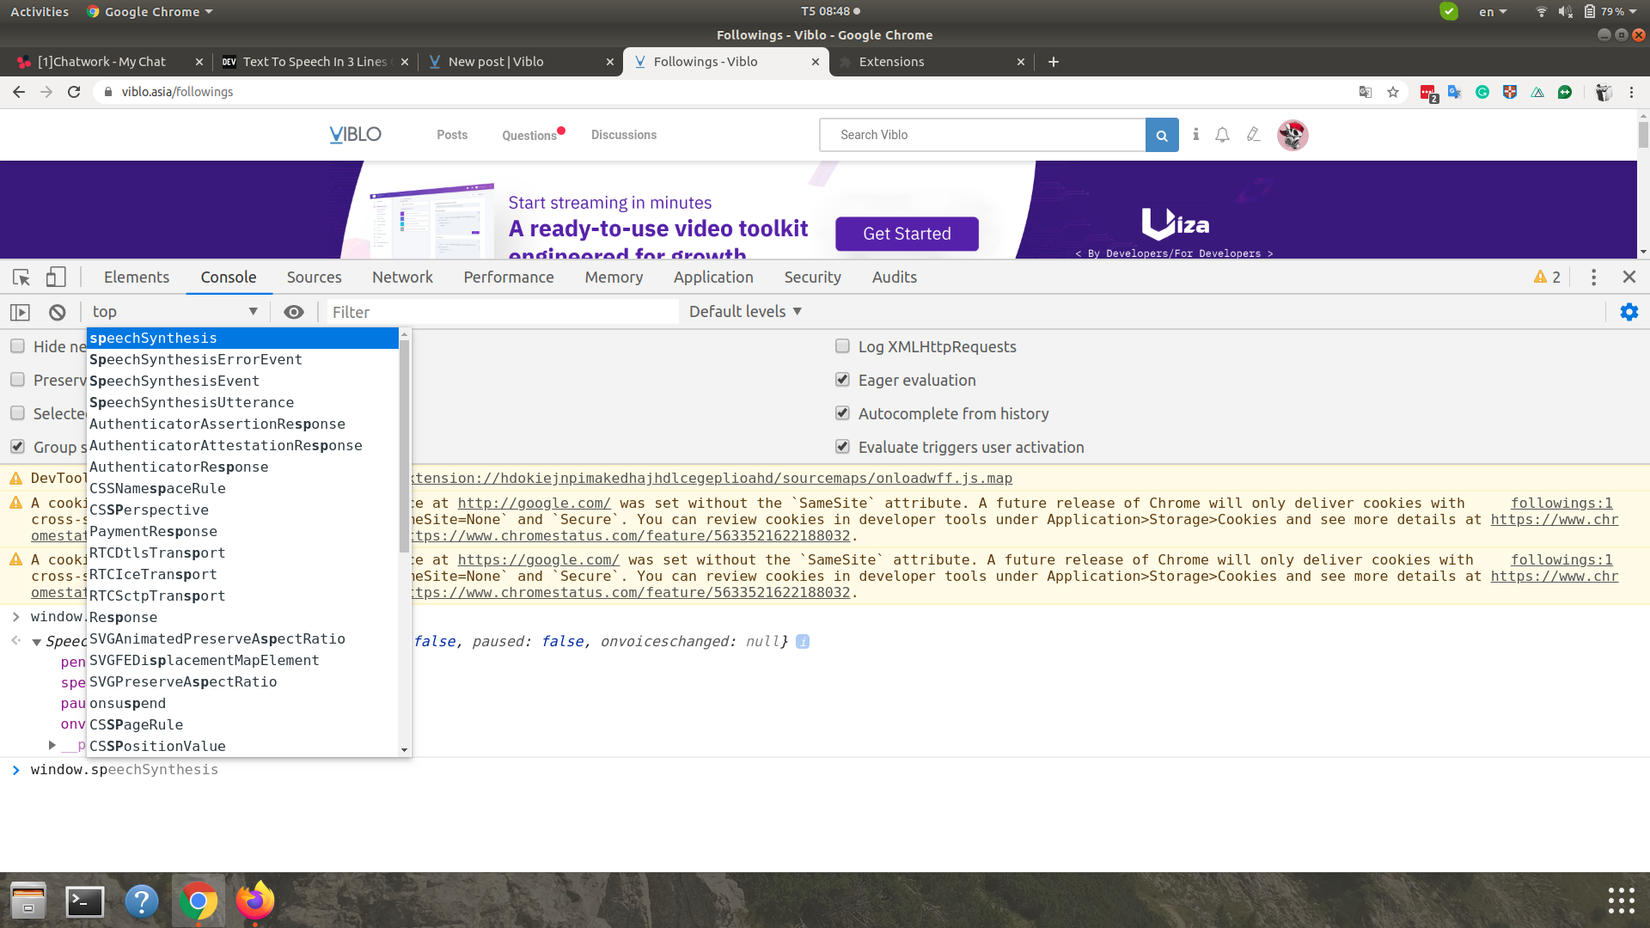
Task: Open the Performance tab
Action: 508,277
